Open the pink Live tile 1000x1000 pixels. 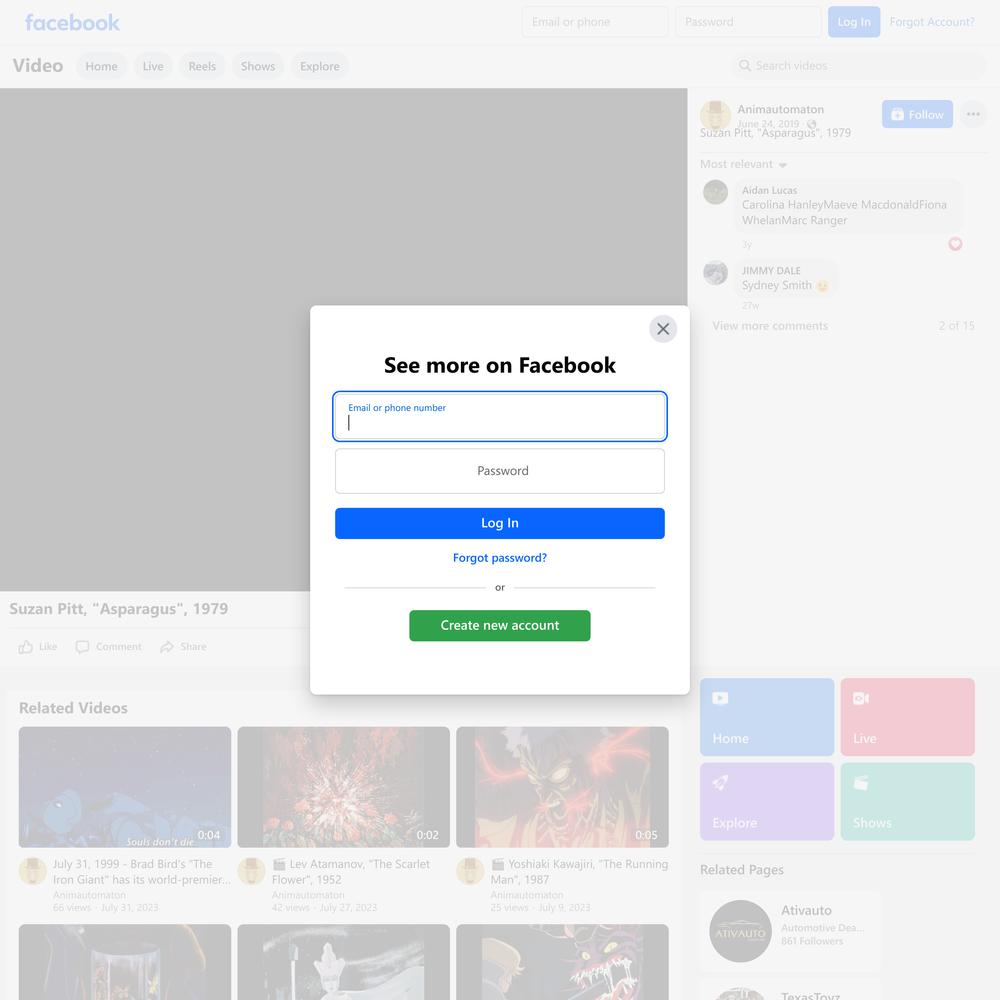click(908, 717)
